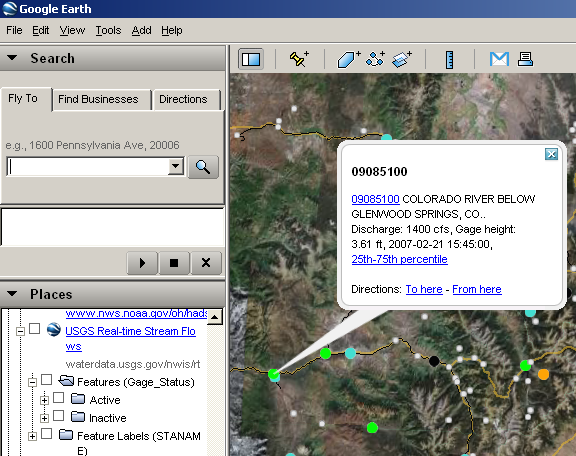This screenshot has height=456, width=576.
Task: Collapse the USGS Real-time Stream Flows node
Action: coord(21,331)
